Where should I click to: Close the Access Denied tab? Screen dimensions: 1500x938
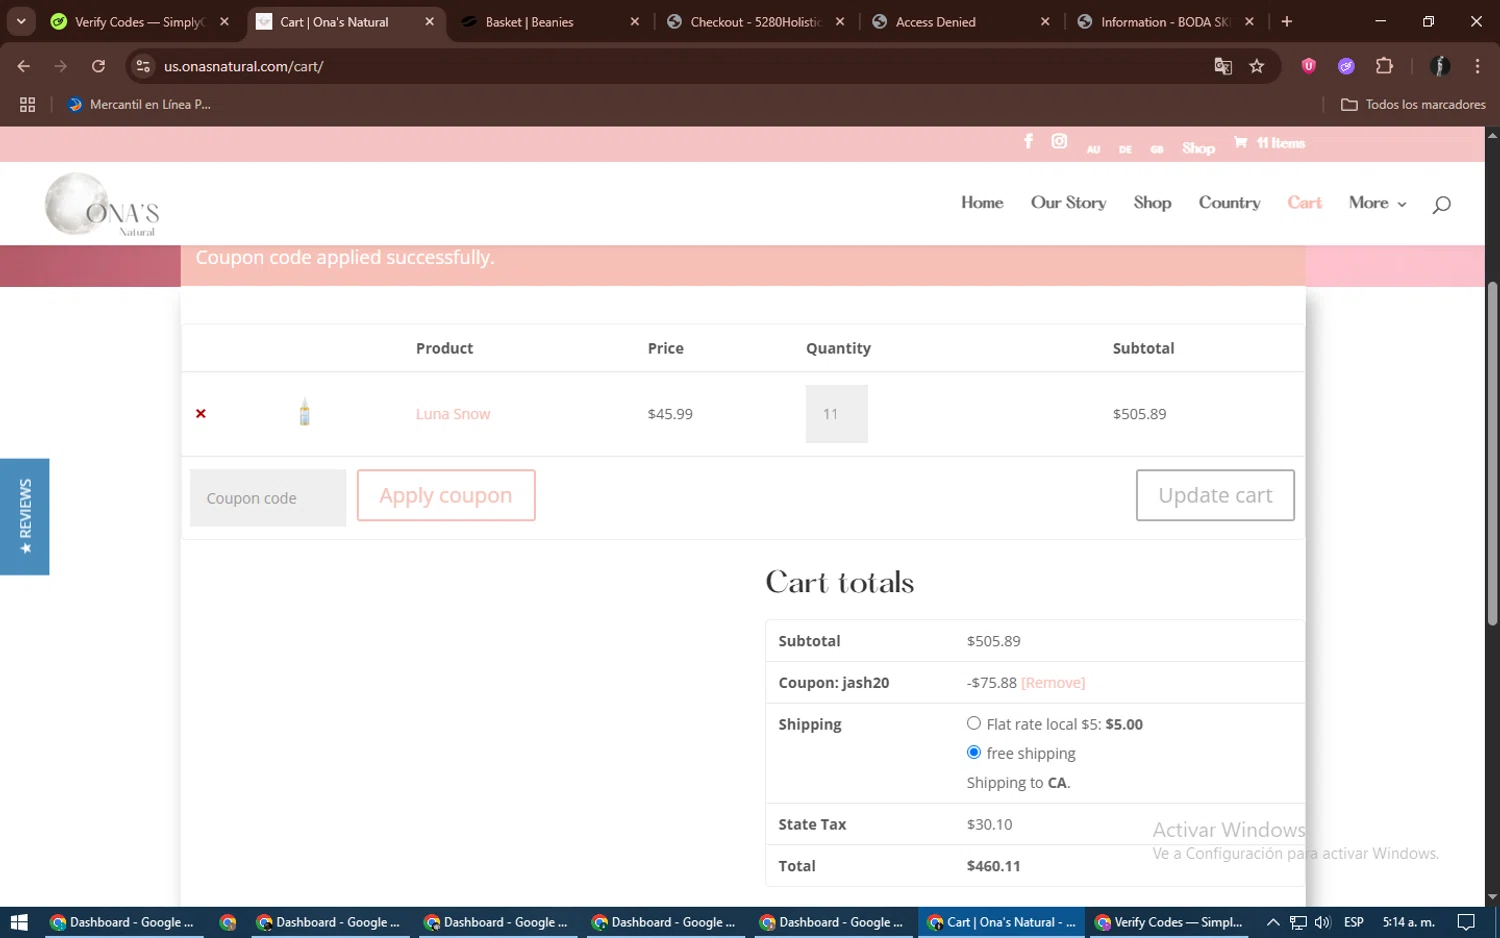point(1045,21)
